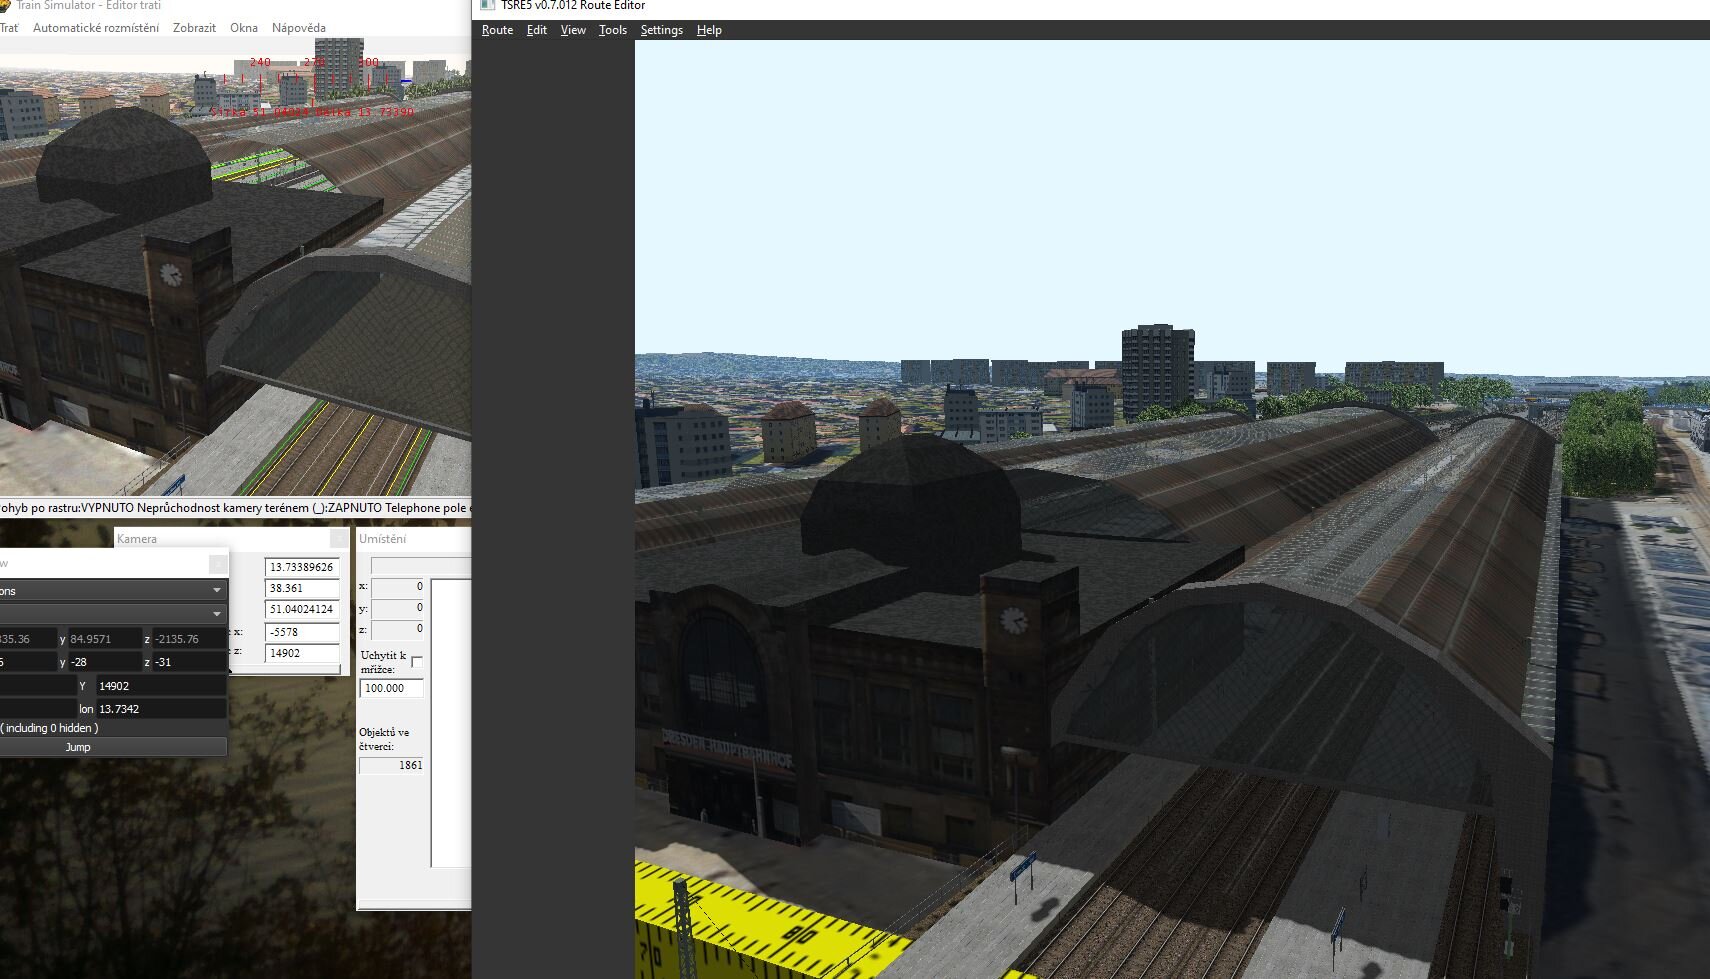This screenshot has width=1710, height=979.
Task: Open the Help menu in TSRE5
Action: coord(709,30)
